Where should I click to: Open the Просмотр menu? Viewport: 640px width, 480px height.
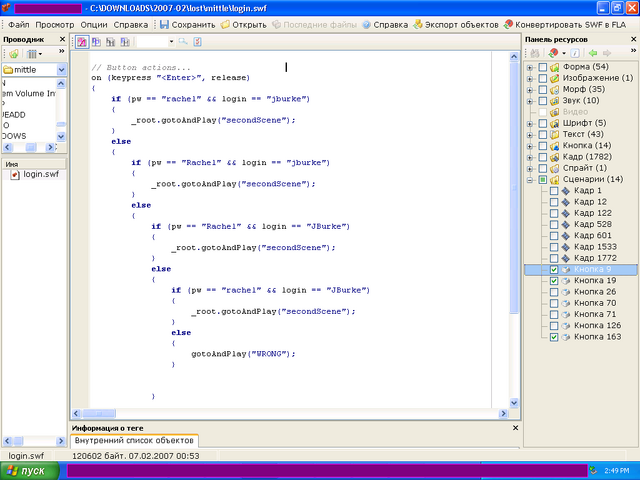(55, 24)
